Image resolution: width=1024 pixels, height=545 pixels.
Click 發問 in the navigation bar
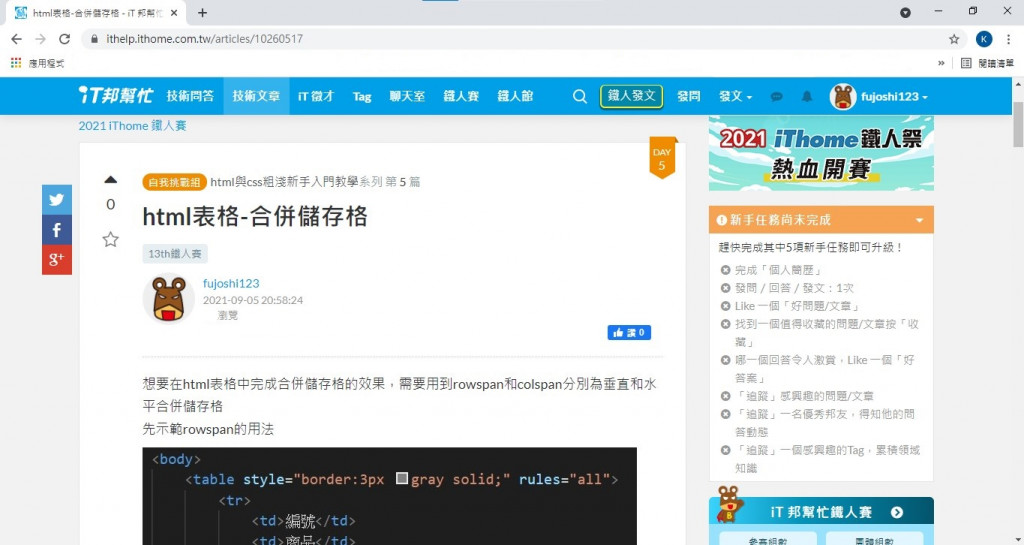[x=688, y=96]
